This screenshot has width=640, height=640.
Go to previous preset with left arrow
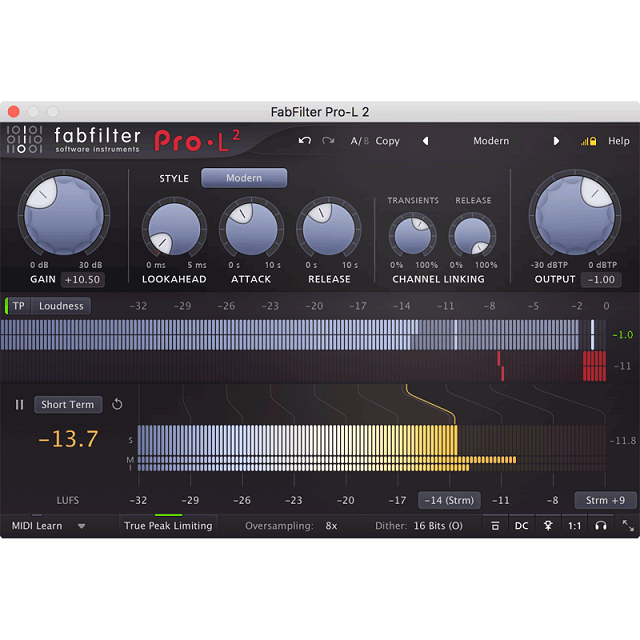(426, 141)
